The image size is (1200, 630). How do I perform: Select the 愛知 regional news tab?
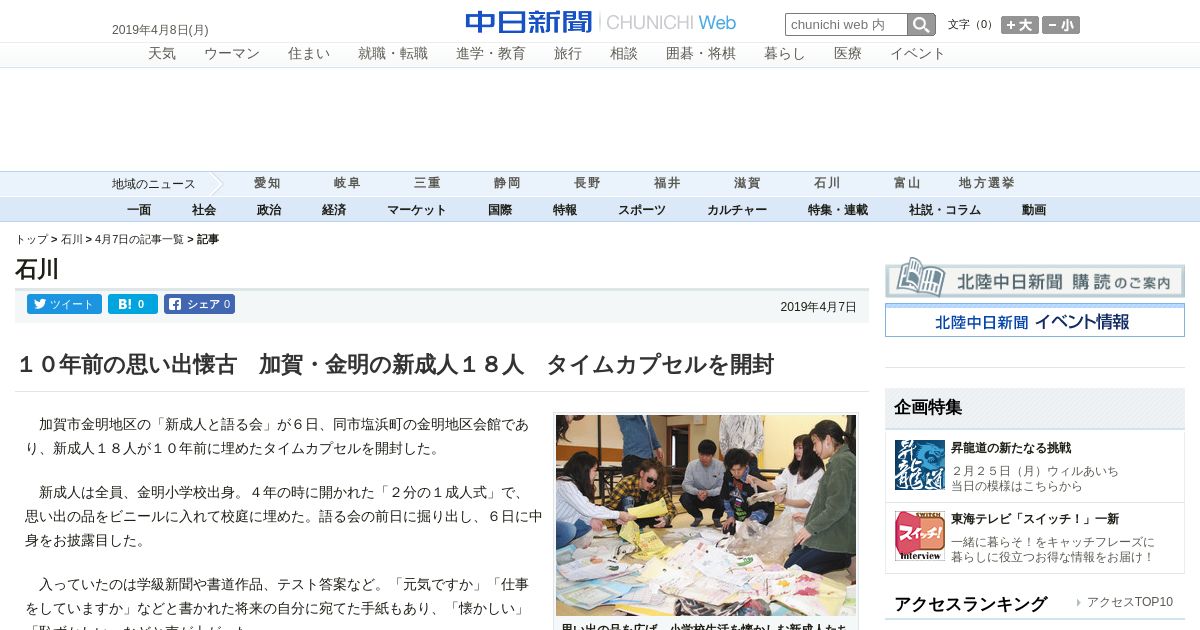(x=267, y=183)
